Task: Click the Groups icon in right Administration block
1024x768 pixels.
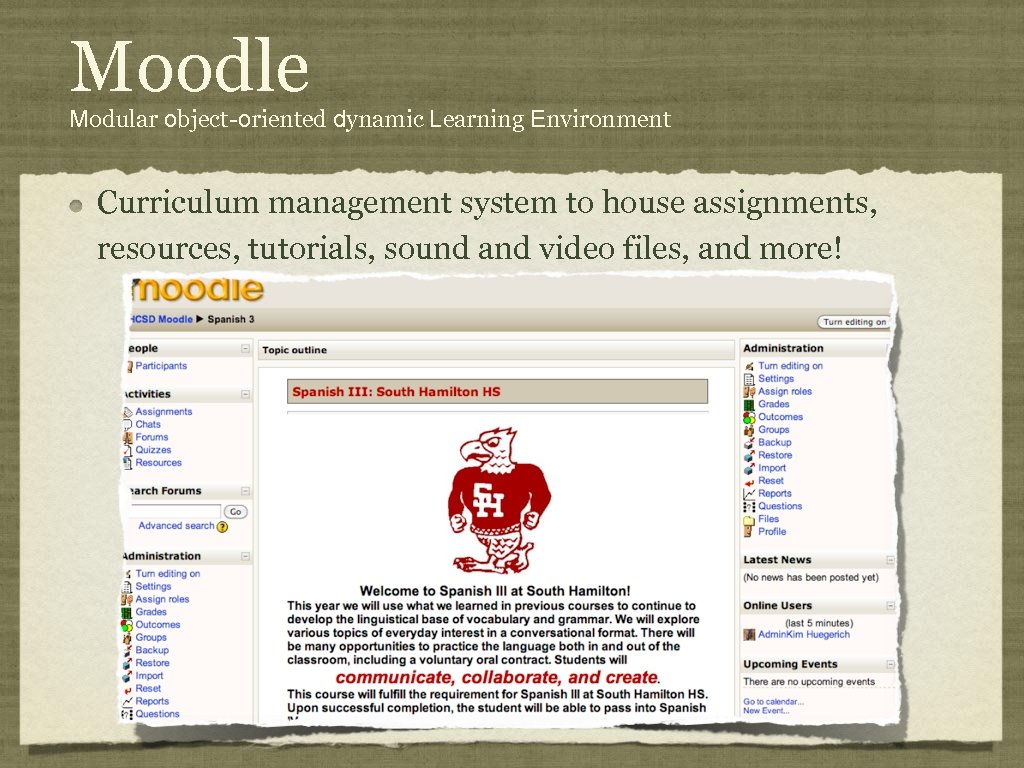Action: [x=749, y=430]
